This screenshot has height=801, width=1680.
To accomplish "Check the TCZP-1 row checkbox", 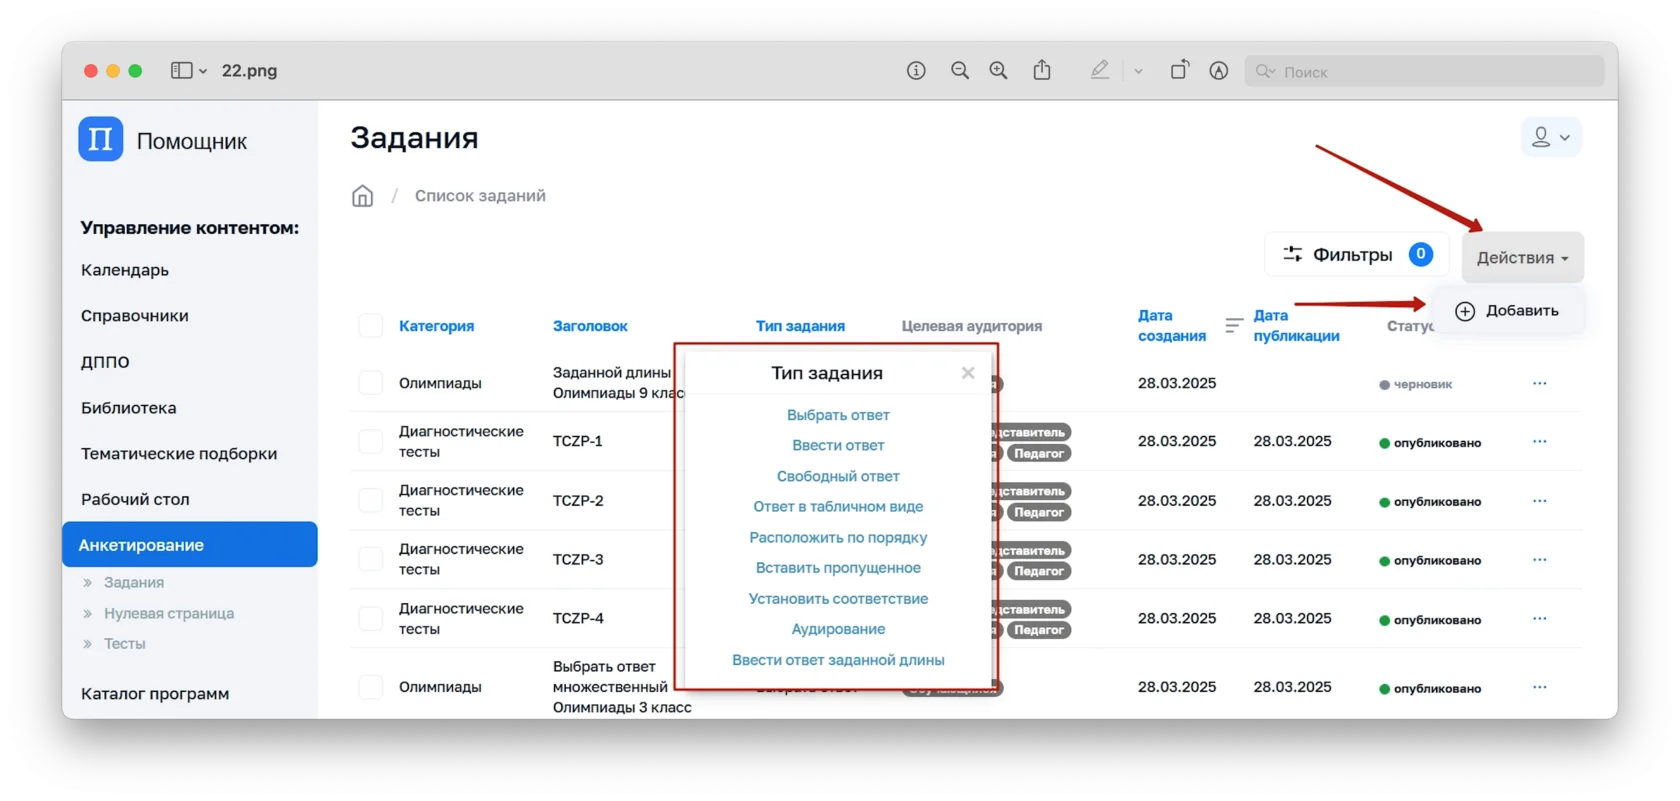I will [x=371, y=442].
